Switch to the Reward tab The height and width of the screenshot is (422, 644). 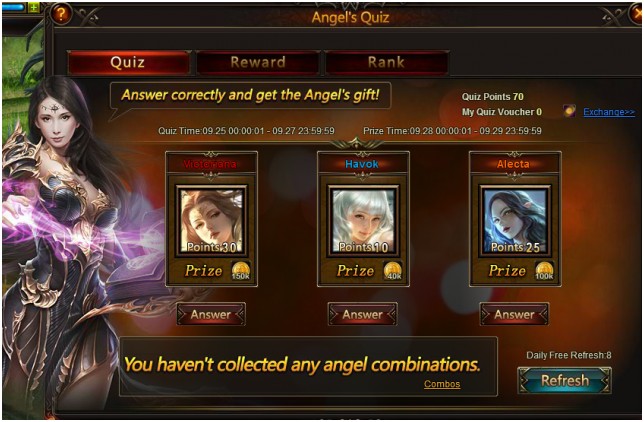point(258,62)
